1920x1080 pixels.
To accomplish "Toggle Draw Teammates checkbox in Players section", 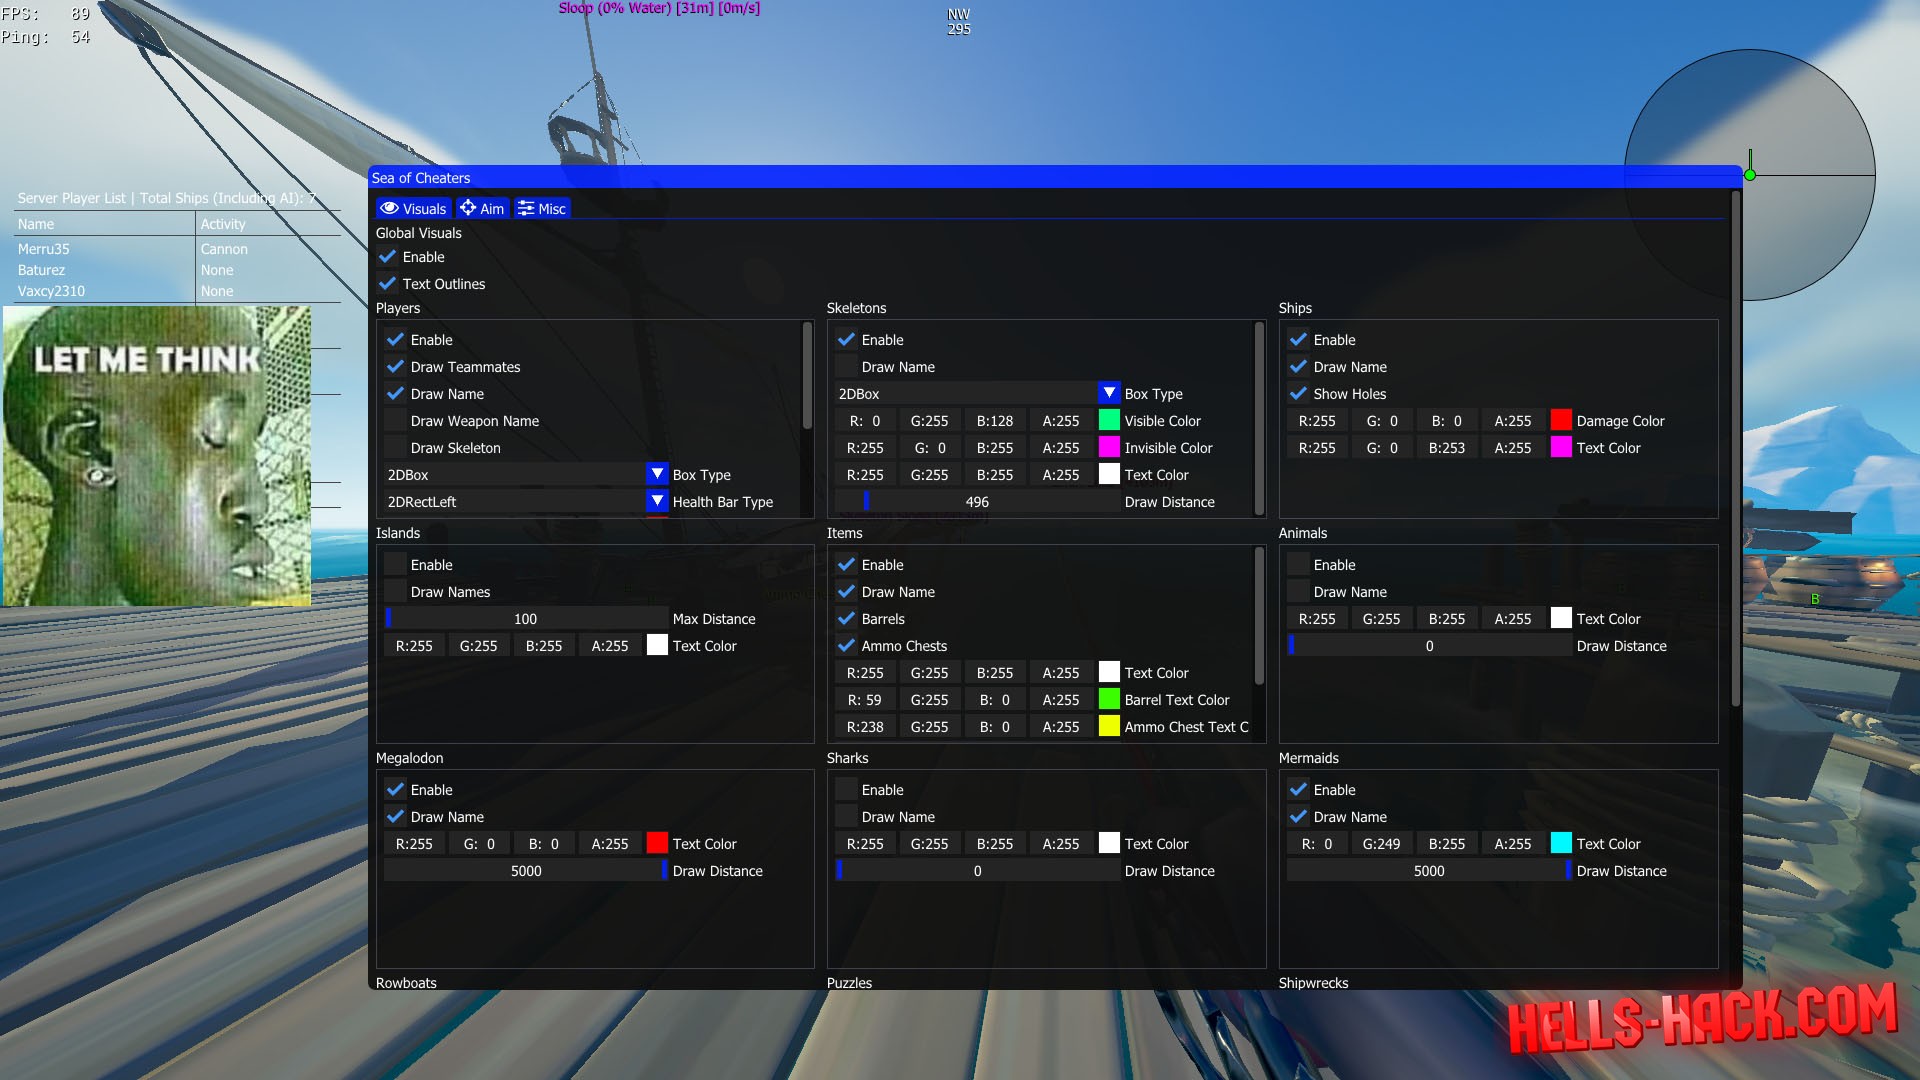I will coord(396,367).
